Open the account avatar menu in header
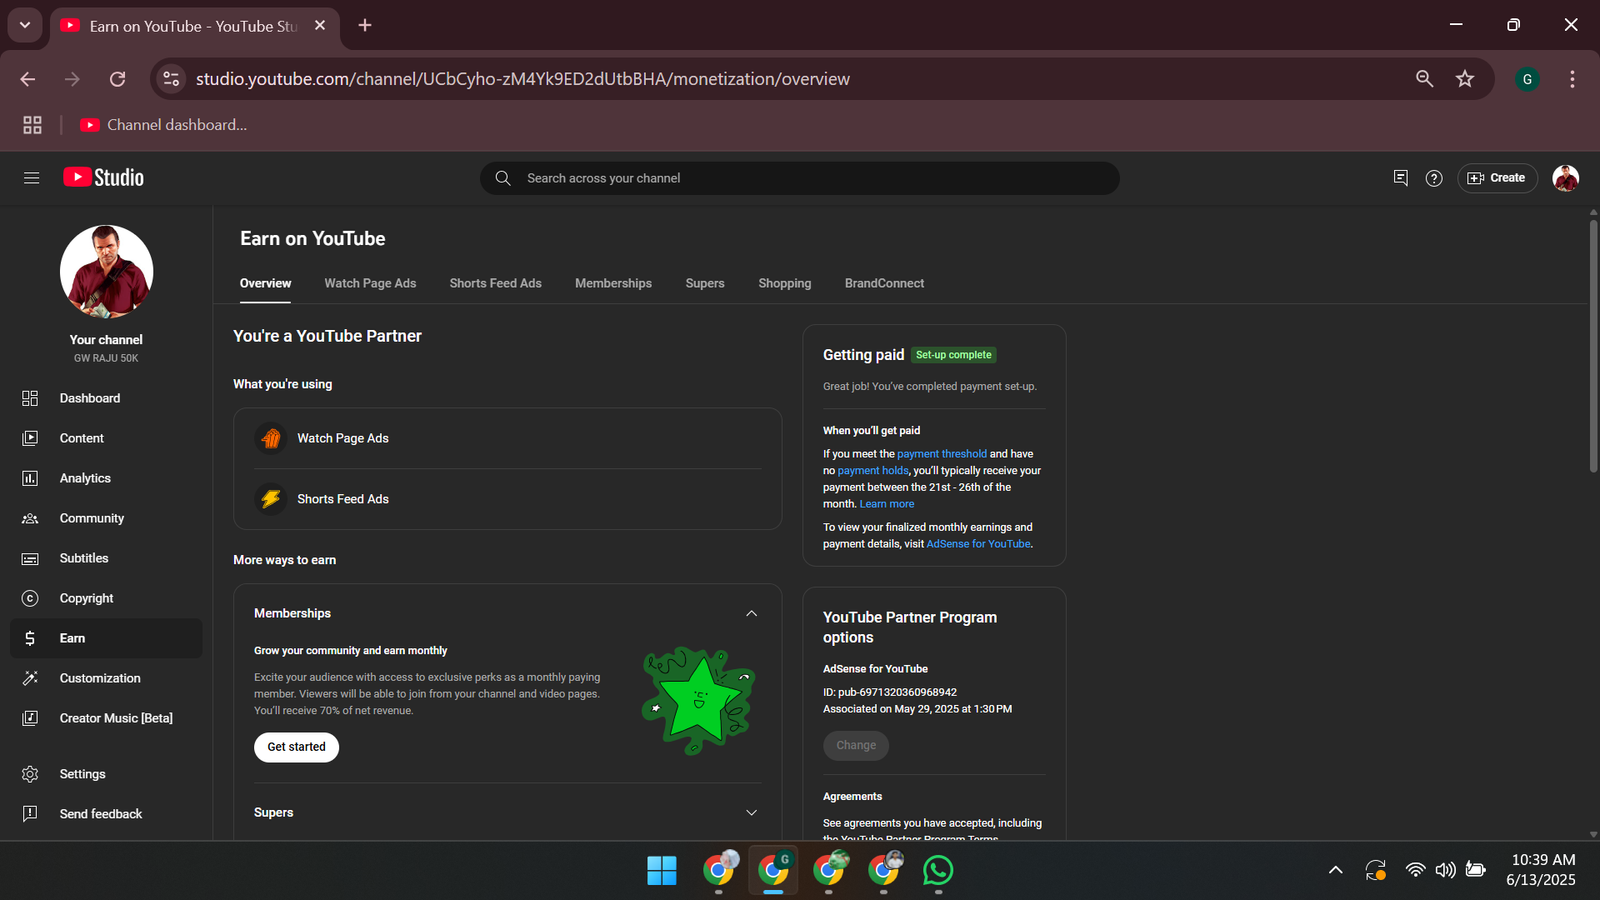The image size is (1600, 900). pos(1565,178)
